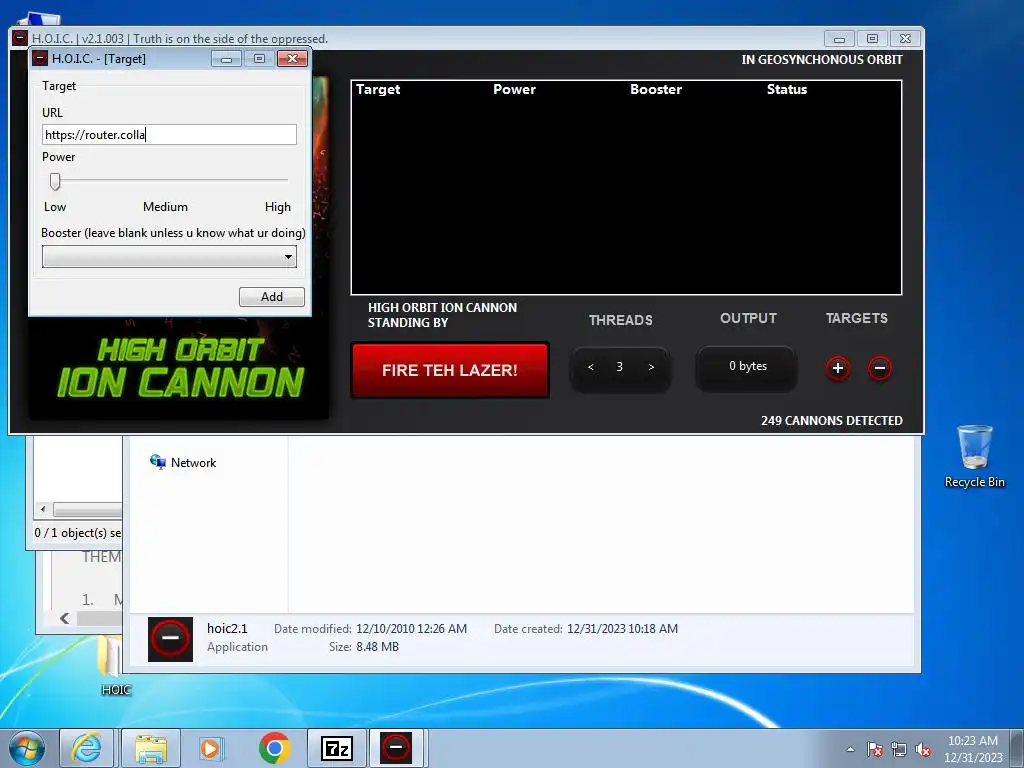Minimize the H.O.I.C. Target dialog
The width and height of the screenshot is (1024, 768).
[x=227, y=59]
